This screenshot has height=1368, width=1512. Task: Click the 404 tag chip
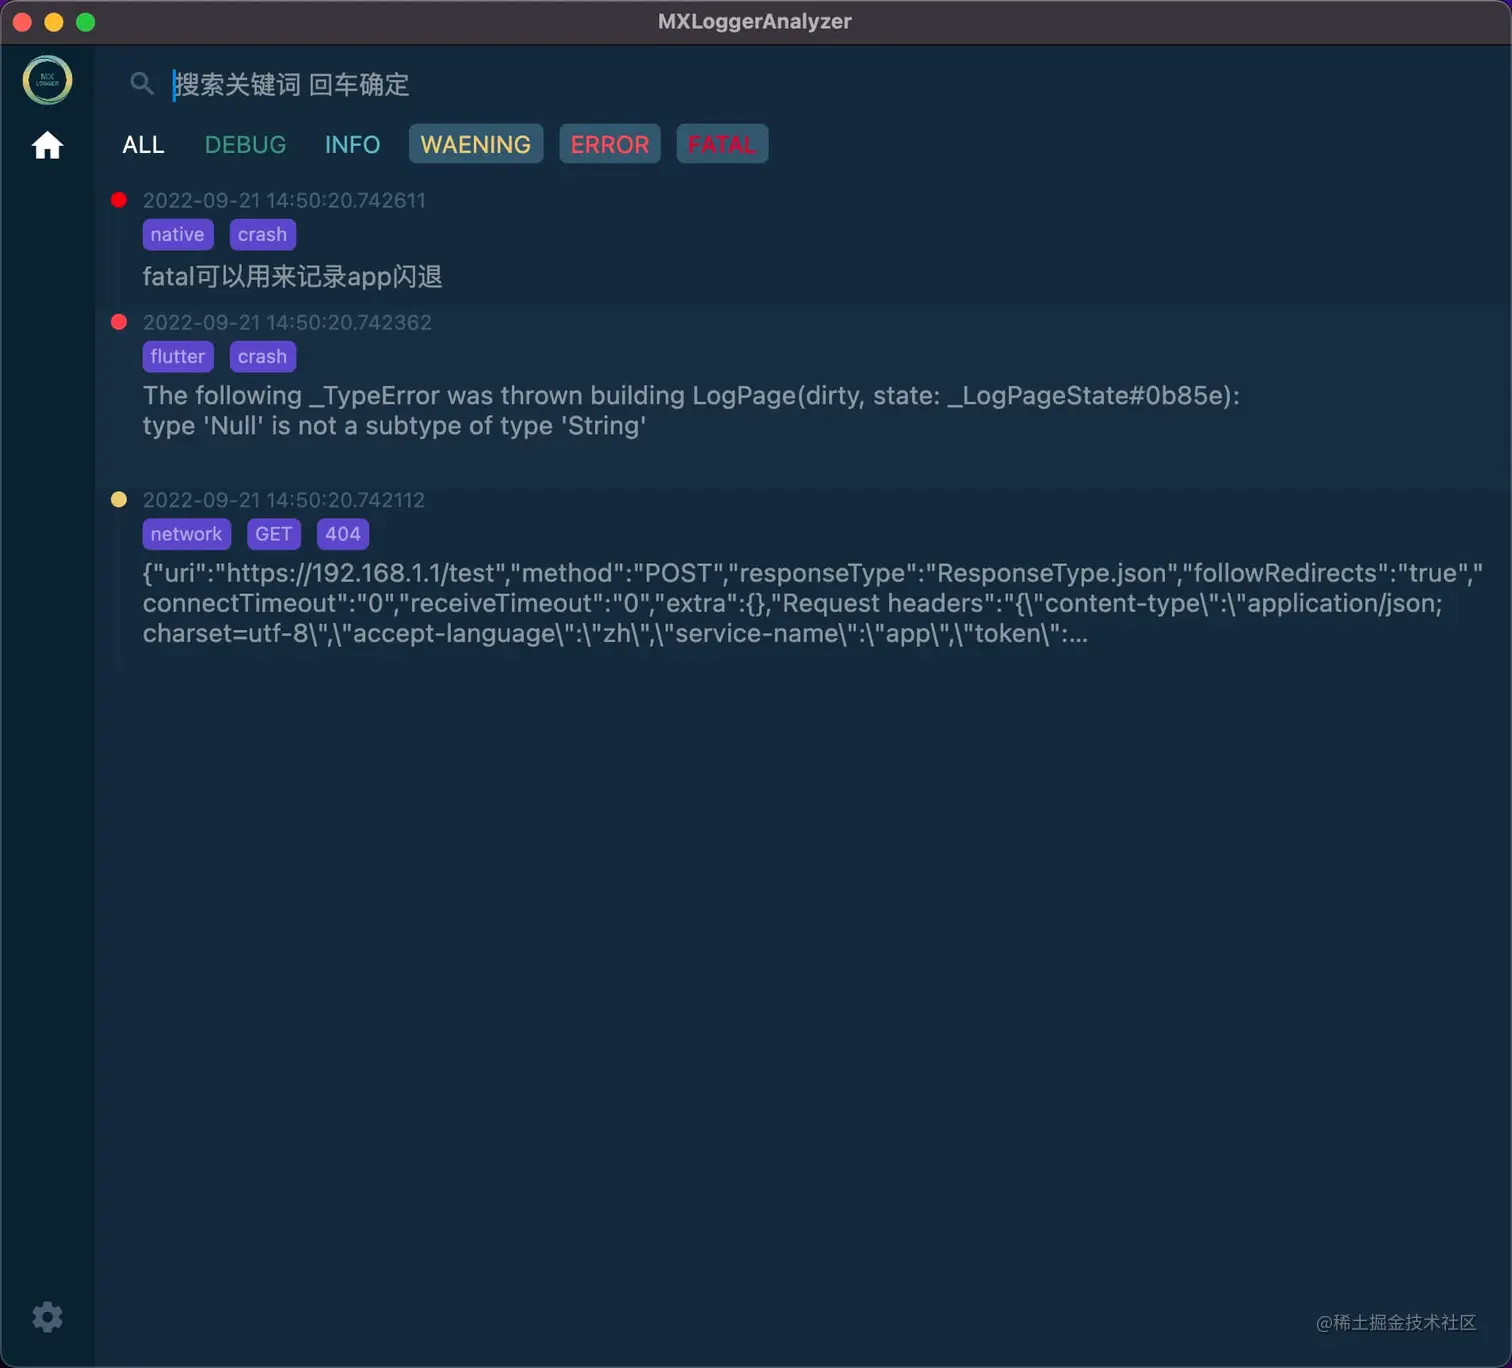[343, 534]
